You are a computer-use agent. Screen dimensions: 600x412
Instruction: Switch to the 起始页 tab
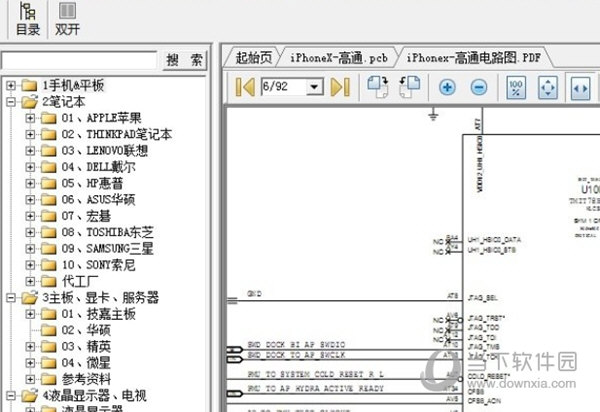coord(252,57)
